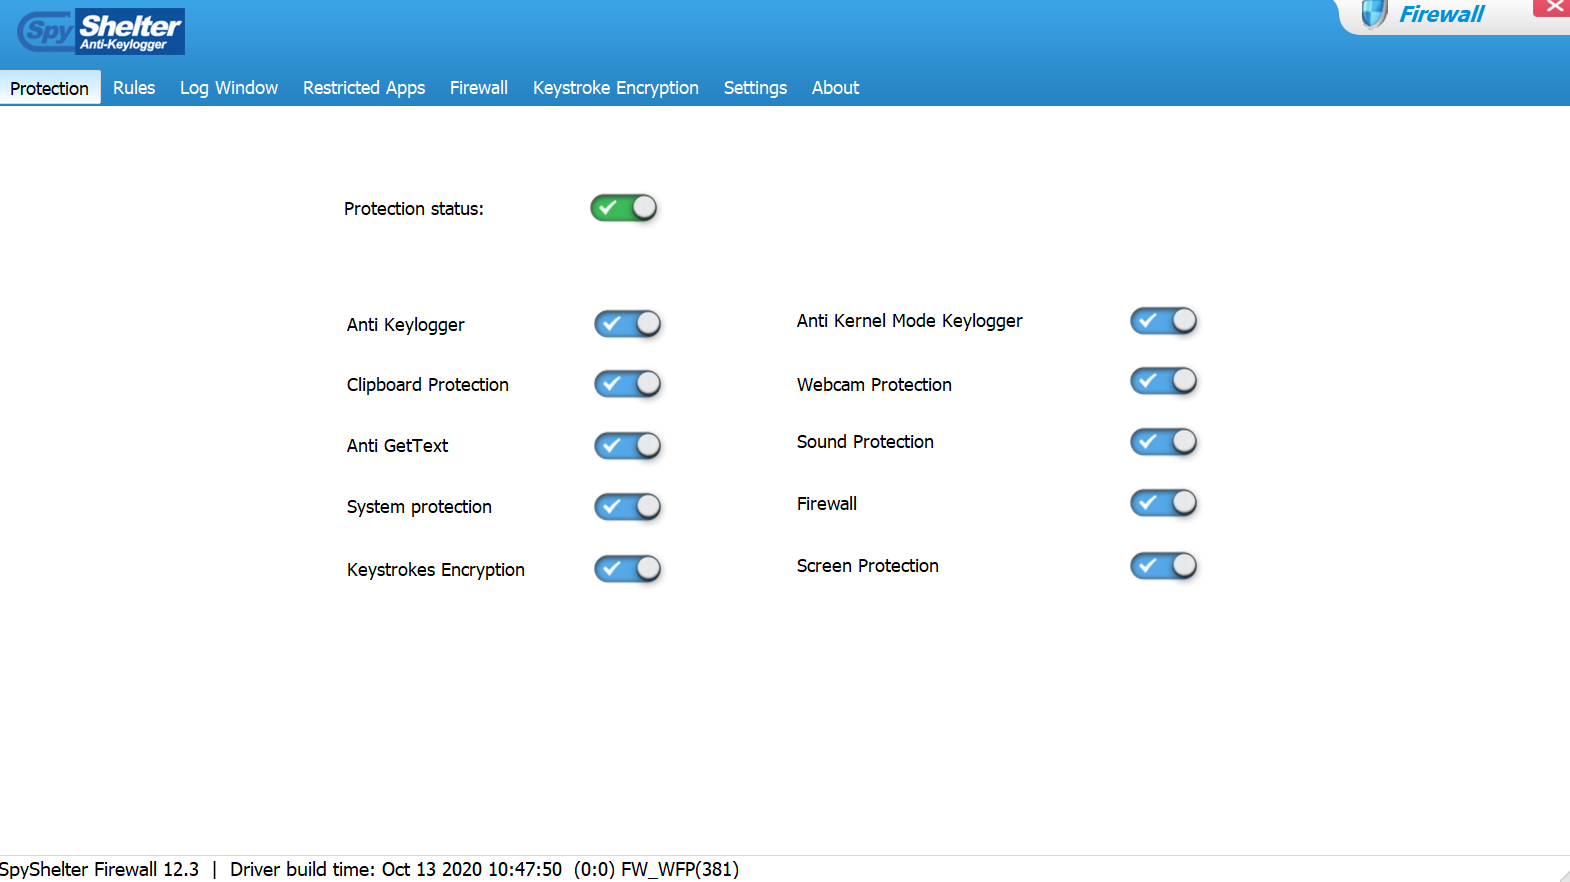
Task: Disable Anti Kernel Mode Keylogger toggle
Action: point(1164,321)
